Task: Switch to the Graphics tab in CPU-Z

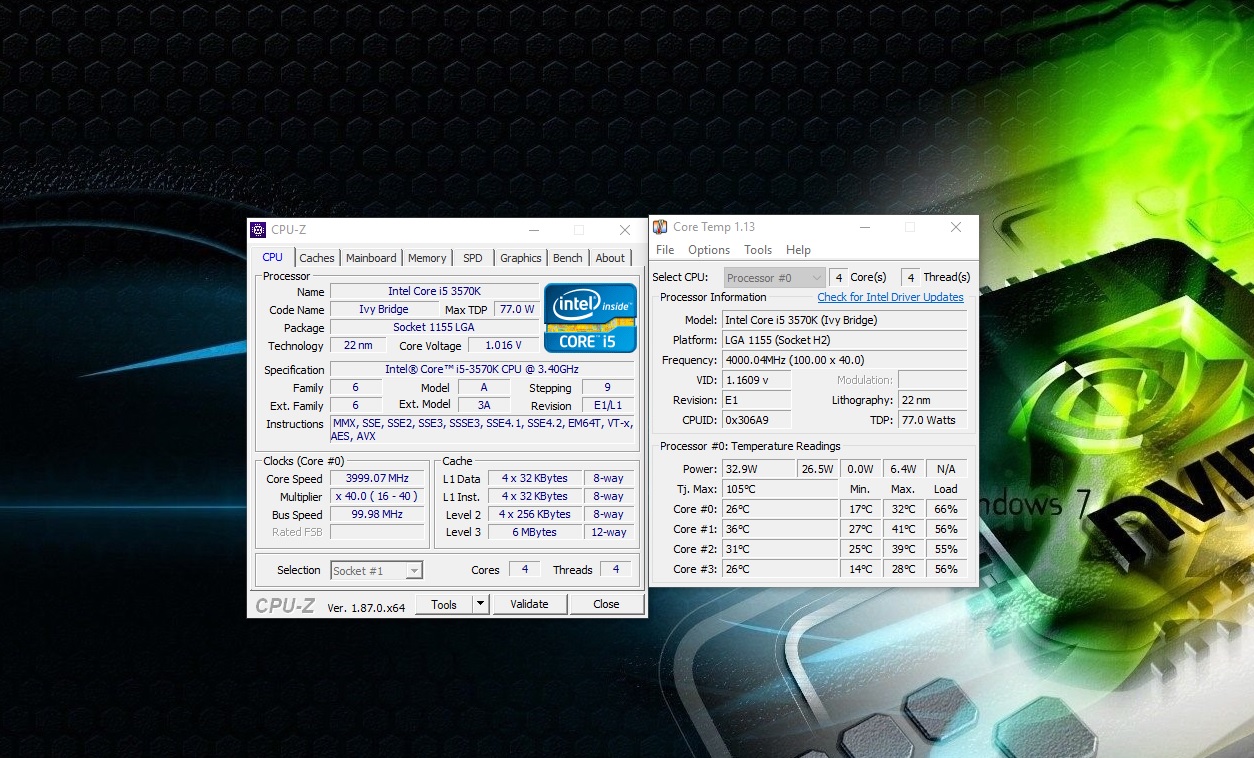Action: click(x=521, y=258)
